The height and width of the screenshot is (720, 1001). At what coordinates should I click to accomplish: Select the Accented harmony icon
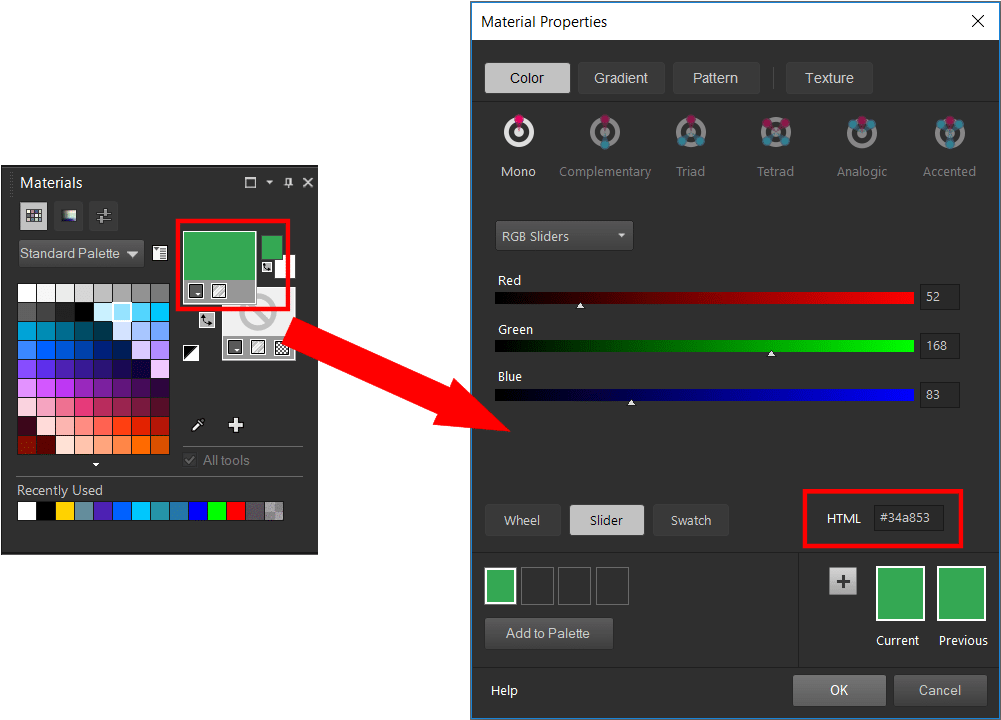point(948,131)
